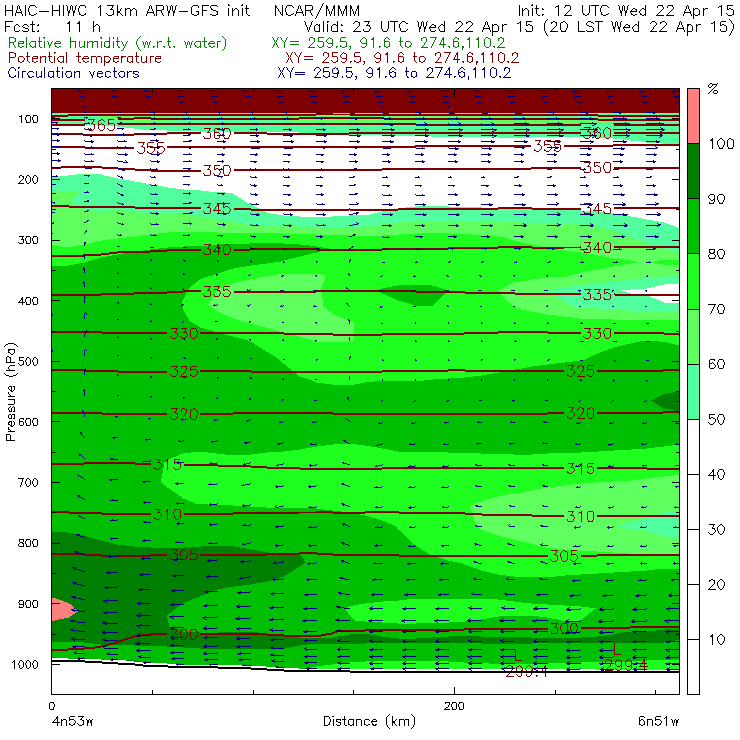Click the 300 hPa pressure axis label
The height and width of the screenshot is (740, 740).
click(28, 240)
